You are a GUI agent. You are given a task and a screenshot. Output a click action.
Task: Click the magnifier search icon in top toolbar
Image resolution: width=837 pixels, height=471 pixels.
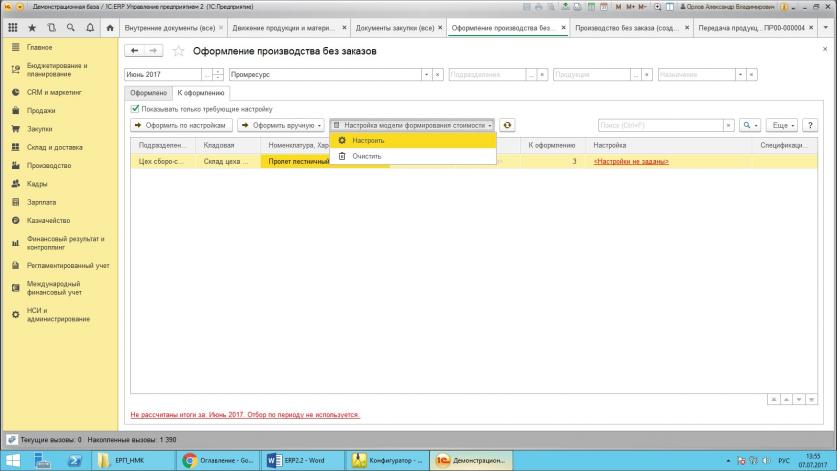[x=70, y=28]
